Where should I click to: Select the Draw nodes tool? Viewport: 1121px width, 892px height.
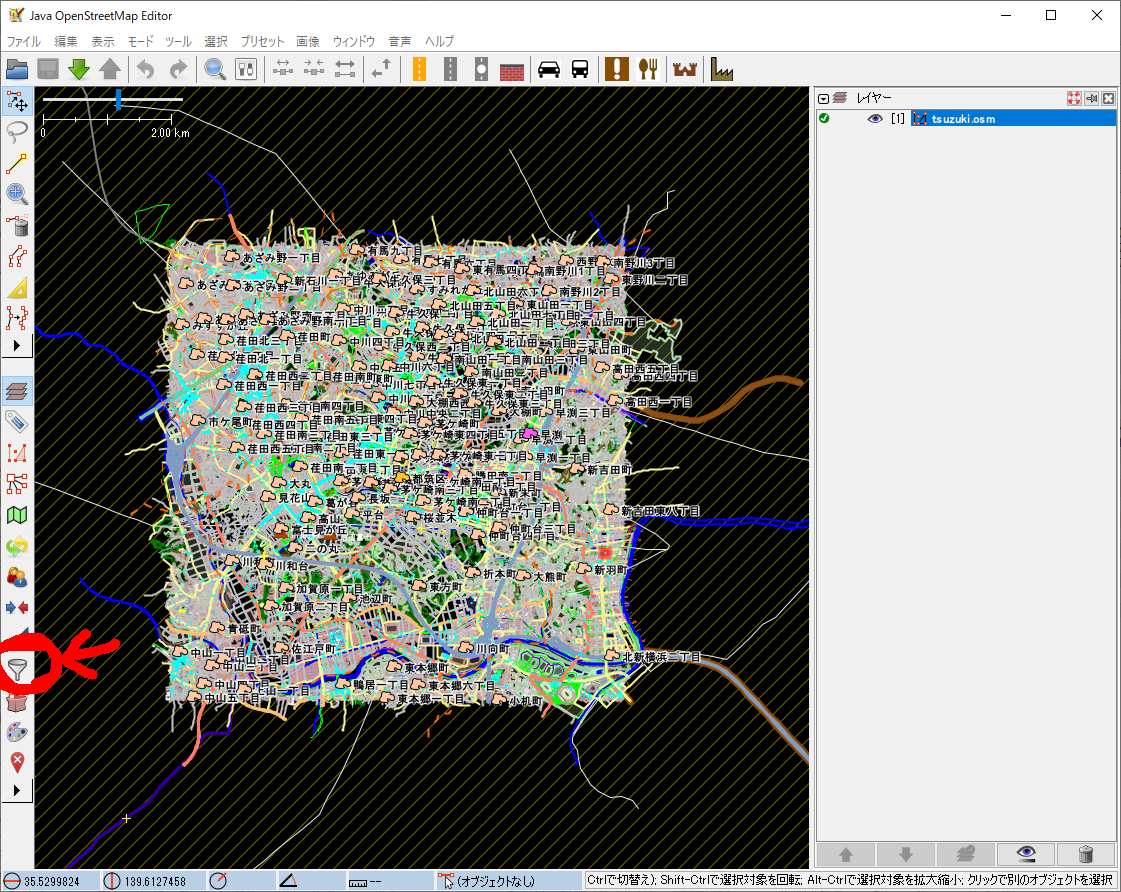click(17, 163)
